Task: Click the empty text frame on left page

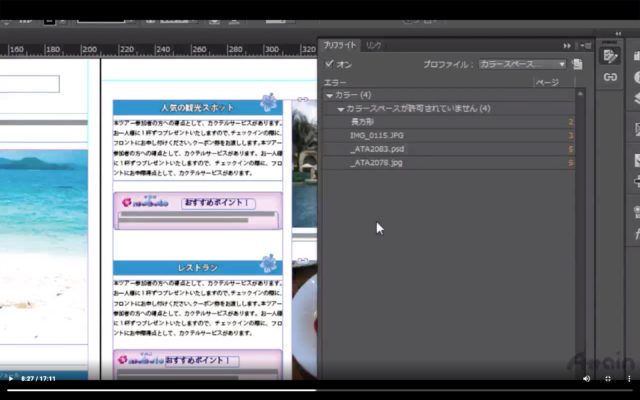Action: pos(29,84)
